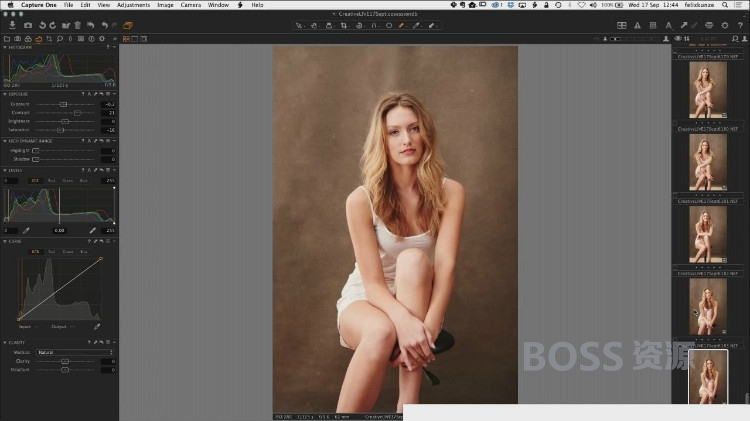Toggle the grid overlay icon

click(x=653, y=25)
